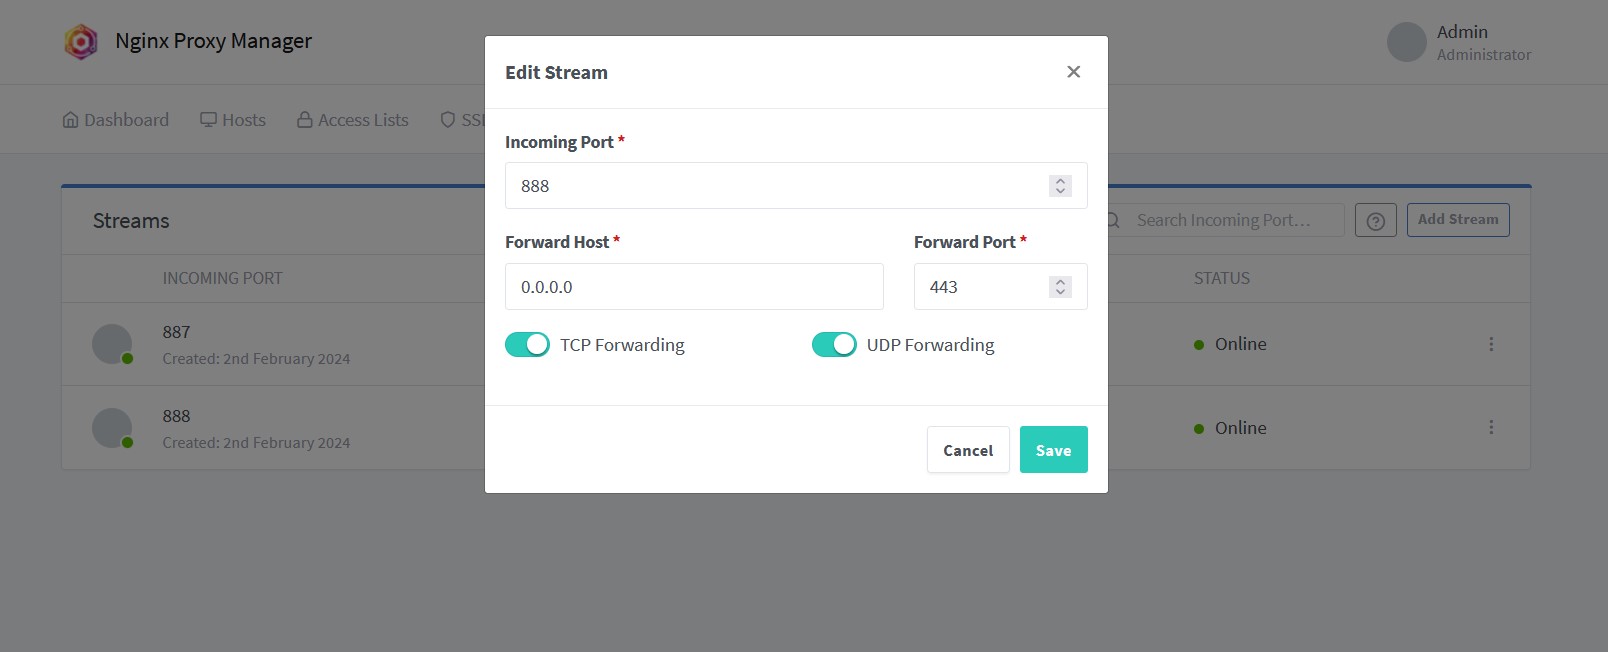Open the Access Lists page
Viewport: 1608px width, 652px height.
pos(353,120)
